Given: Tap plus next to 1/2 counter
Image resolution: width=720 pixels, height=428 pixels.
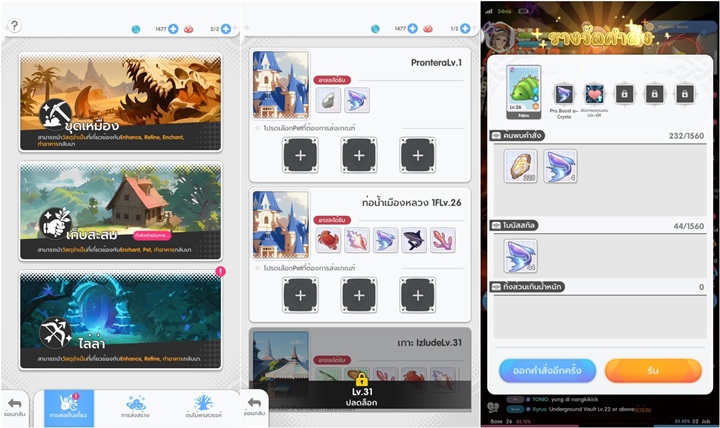Looking at the screenshot, I should [x=465, y=28].
